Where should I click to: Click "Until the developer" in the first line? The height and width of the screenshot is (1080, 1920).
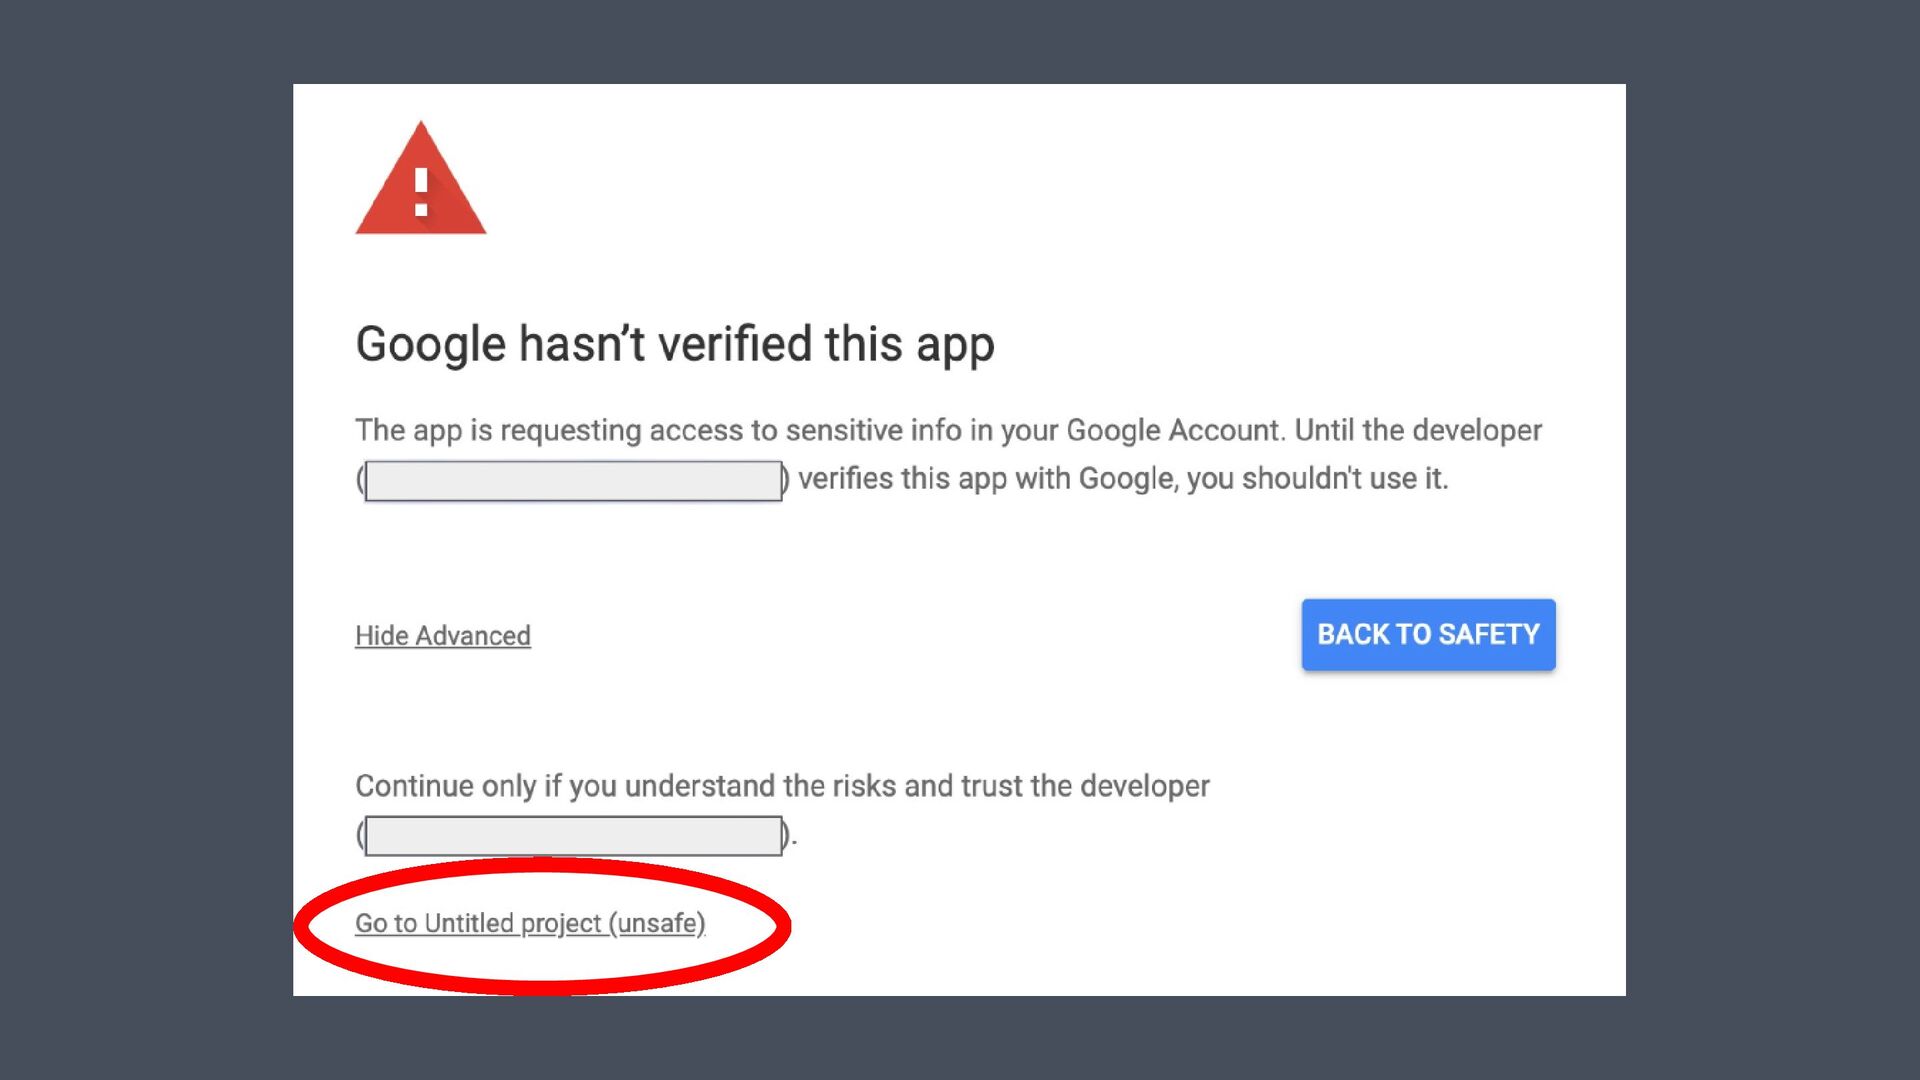pos(1418,431)
